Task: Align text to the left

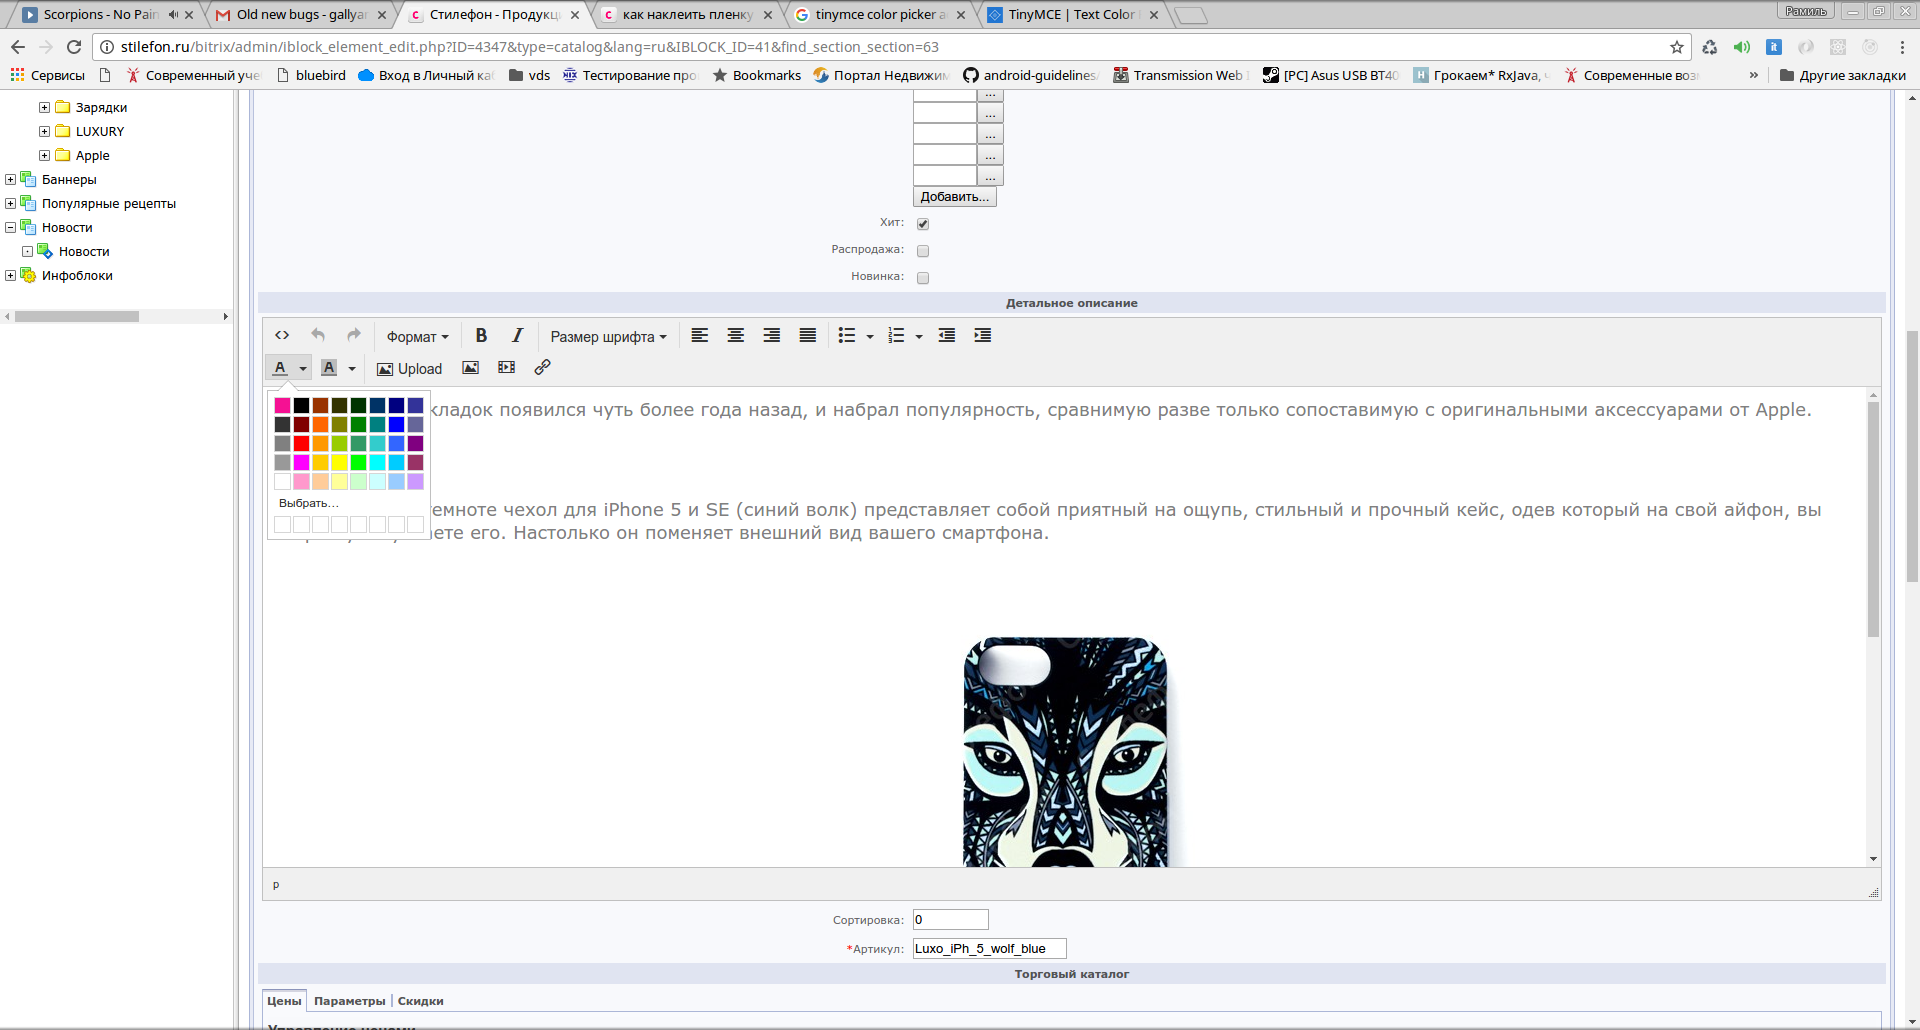Action: point(700,336)
